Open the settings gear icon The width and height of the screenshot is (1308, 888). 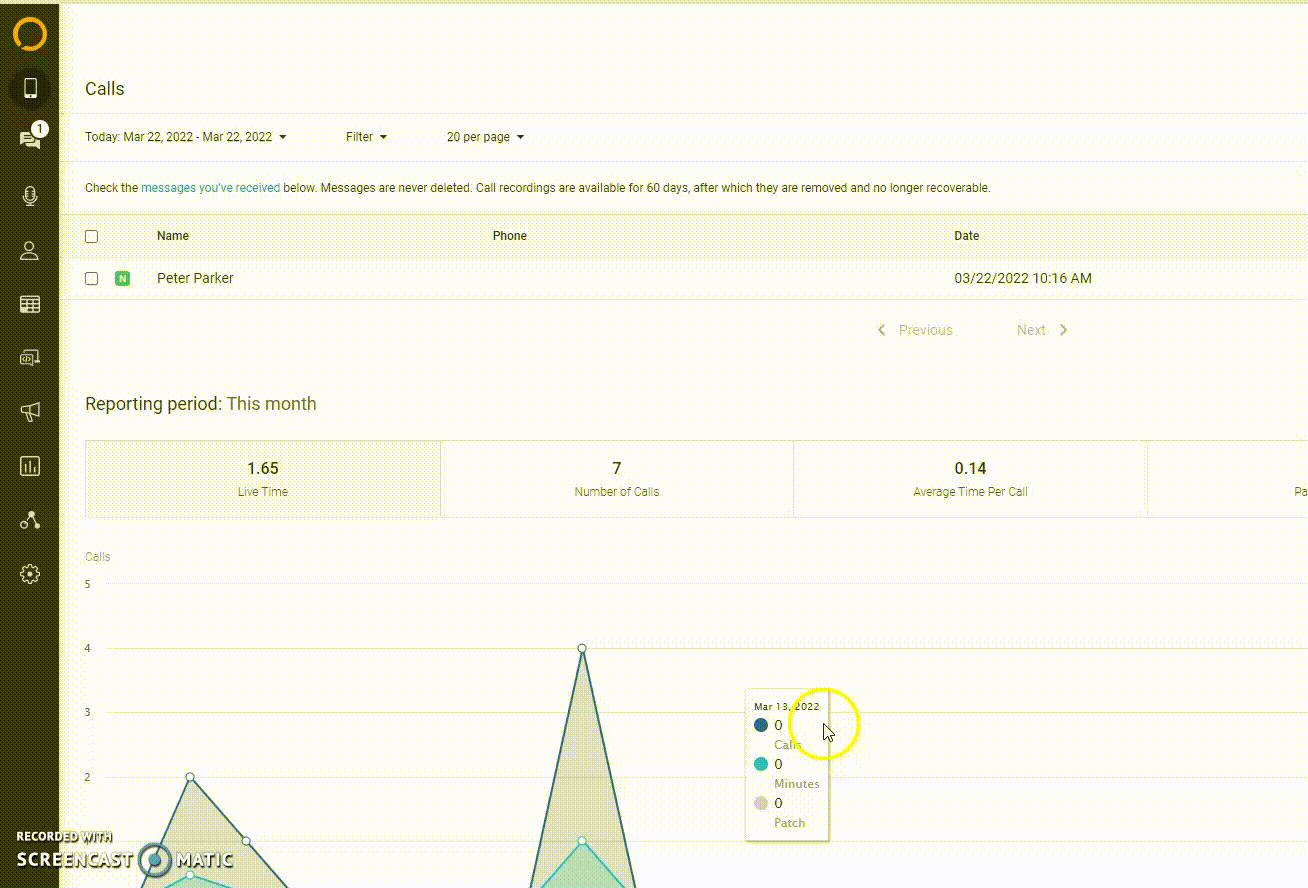pyautogui.click(x=30, y=574)
